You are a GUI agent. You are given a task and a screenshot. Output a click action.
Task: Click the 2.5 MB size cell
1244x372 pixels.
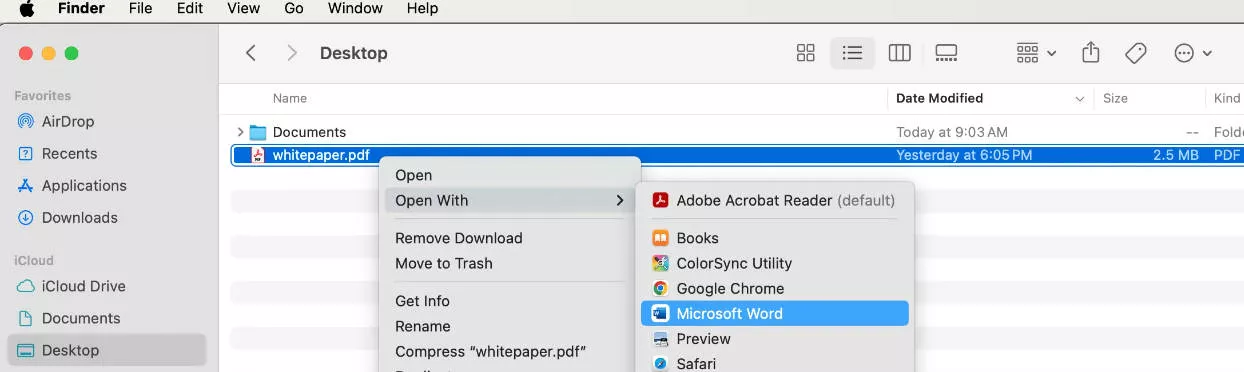(x=1175, y=155)
